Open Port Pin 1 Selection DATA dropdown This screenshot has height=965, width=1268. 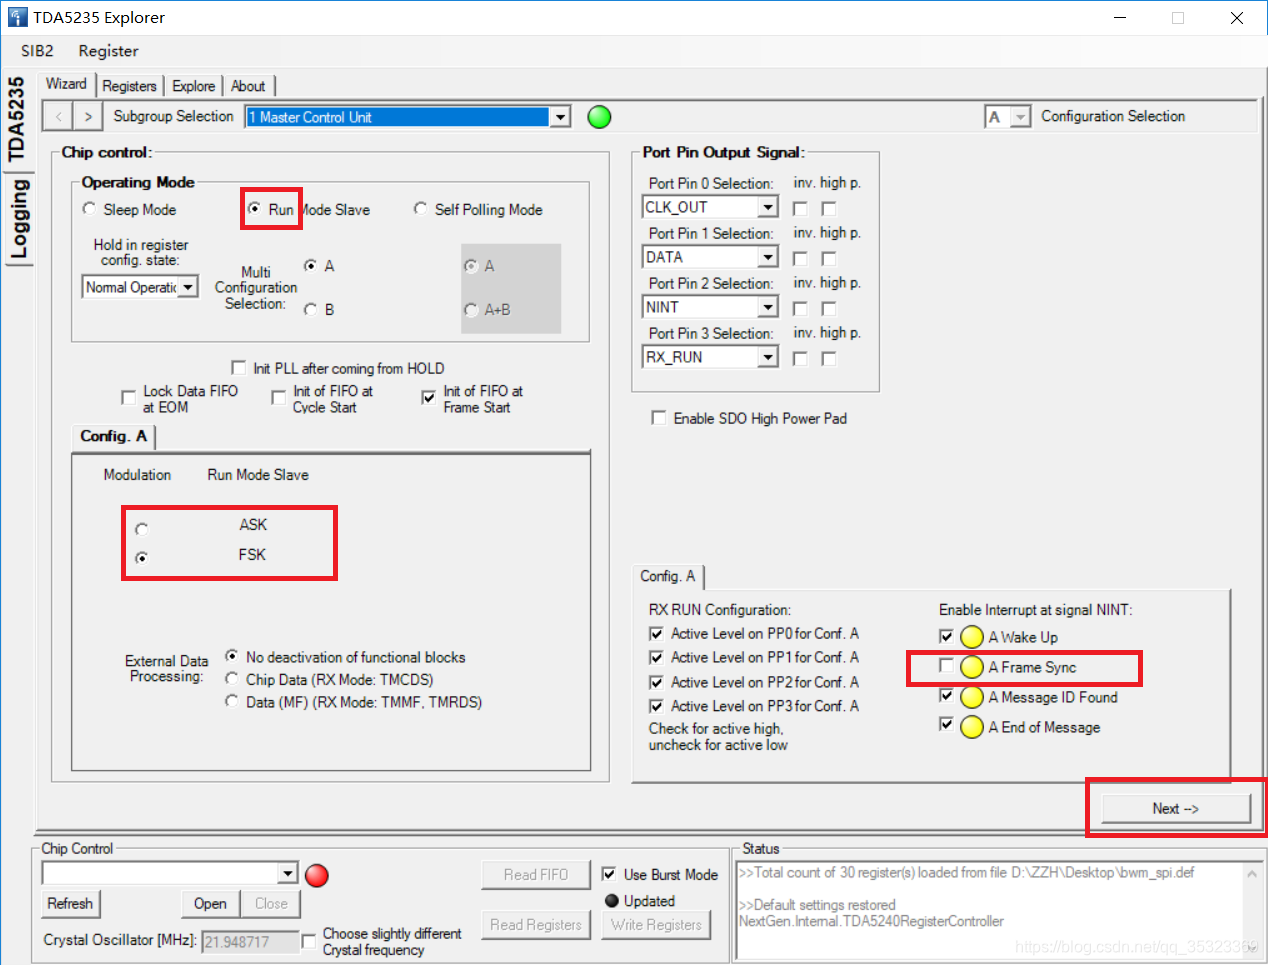tap(767, 257)
